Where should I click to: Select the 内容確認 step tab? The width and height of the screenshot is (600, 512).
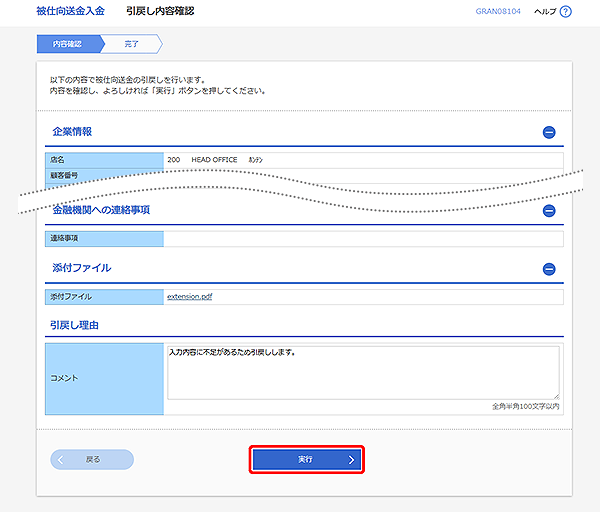[70, 44]
